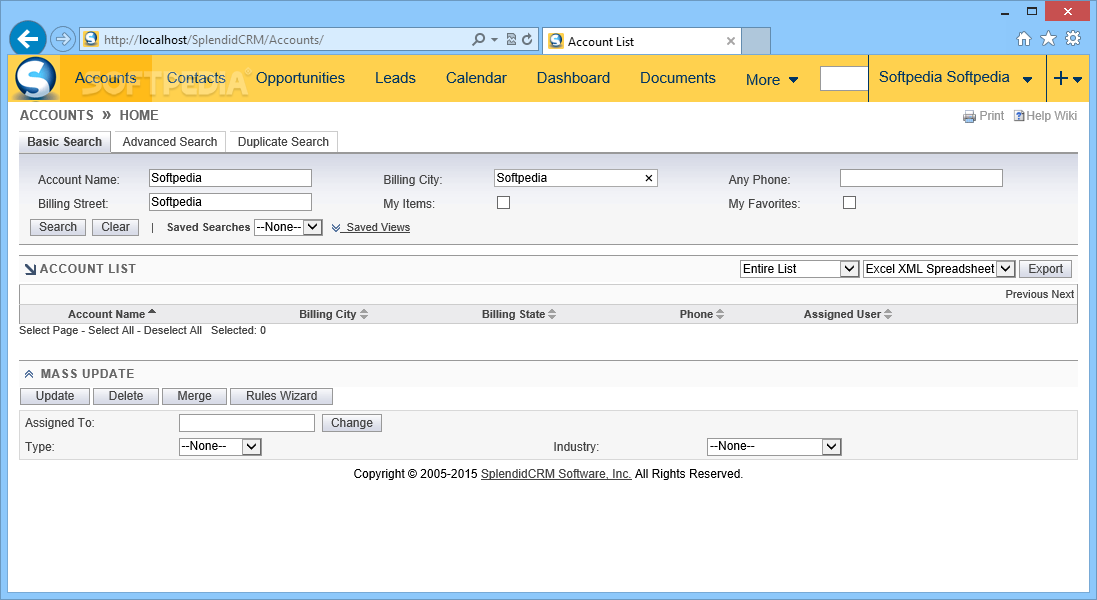Toggle the My Items checkbox
The width and height of the screenshot is (1097, 600).
point(503,203)
